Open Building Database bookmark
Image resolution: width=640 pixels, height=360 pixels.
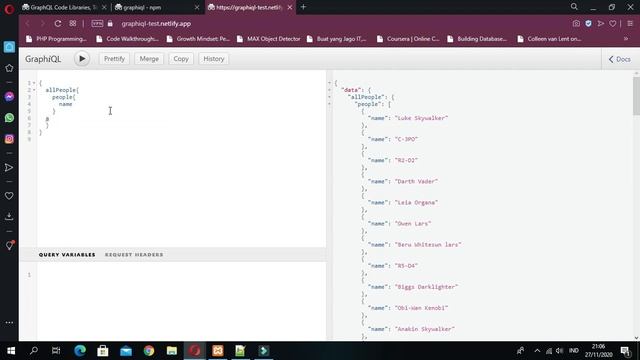pyautogui.click(x=477, y=39)
